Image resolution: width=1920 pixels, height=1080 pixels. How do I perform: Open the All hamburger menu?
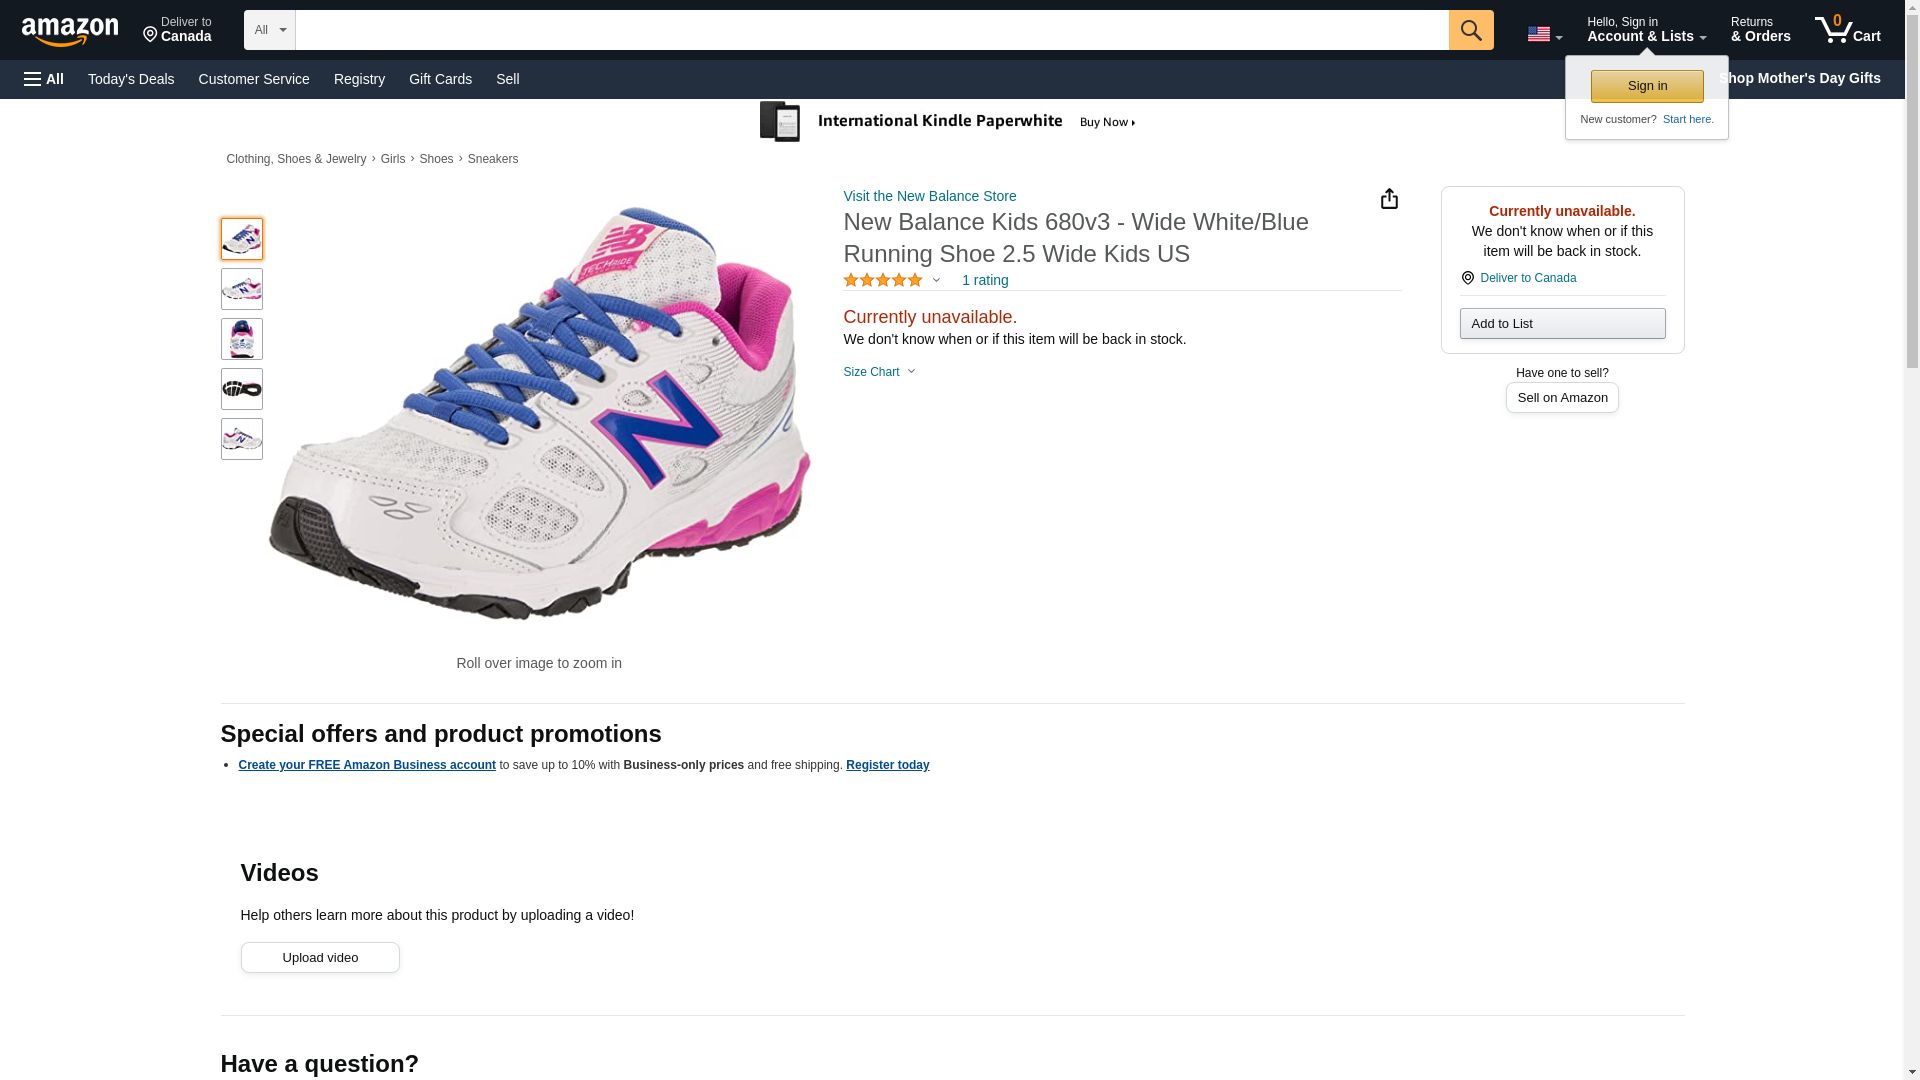click(44, 79)
